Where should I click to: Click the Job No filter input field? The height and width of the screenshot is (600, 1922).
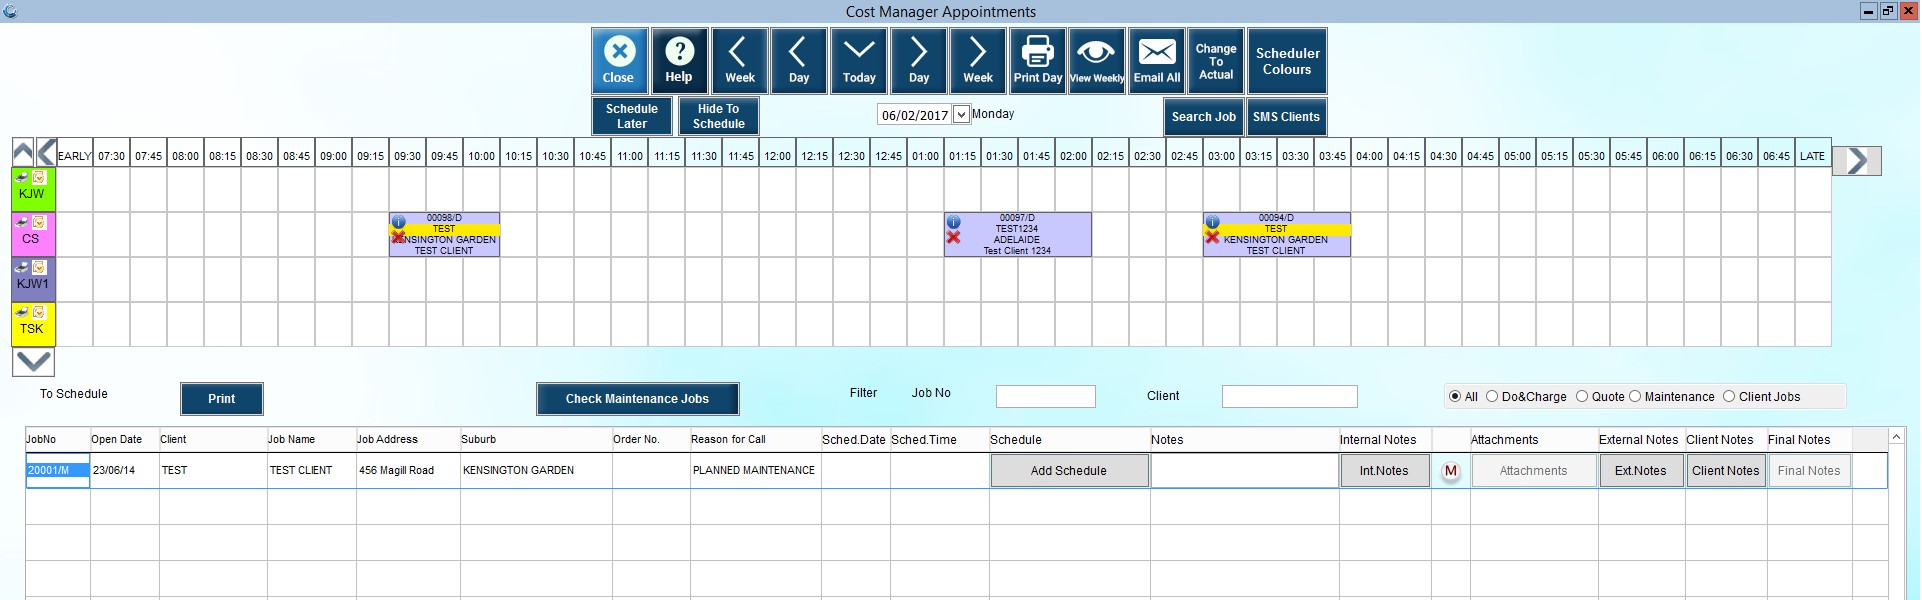(x=1046, y=397)
